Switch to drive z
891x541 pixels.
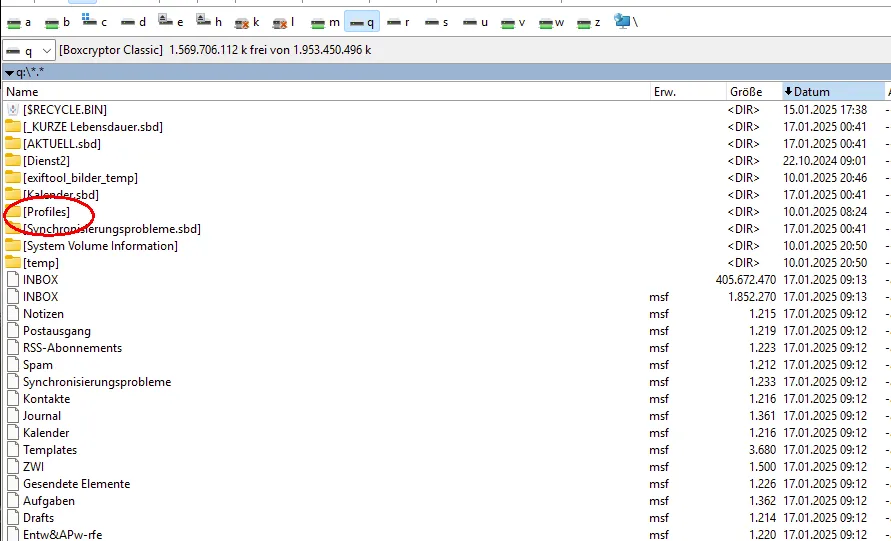point(589,22)
